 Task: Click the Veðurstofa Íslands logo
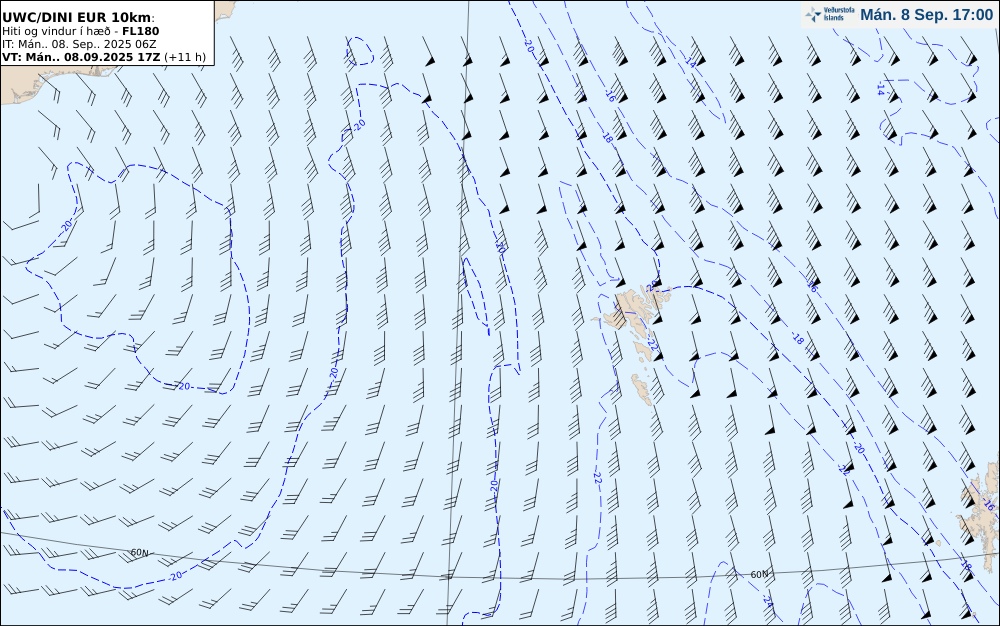830,14
